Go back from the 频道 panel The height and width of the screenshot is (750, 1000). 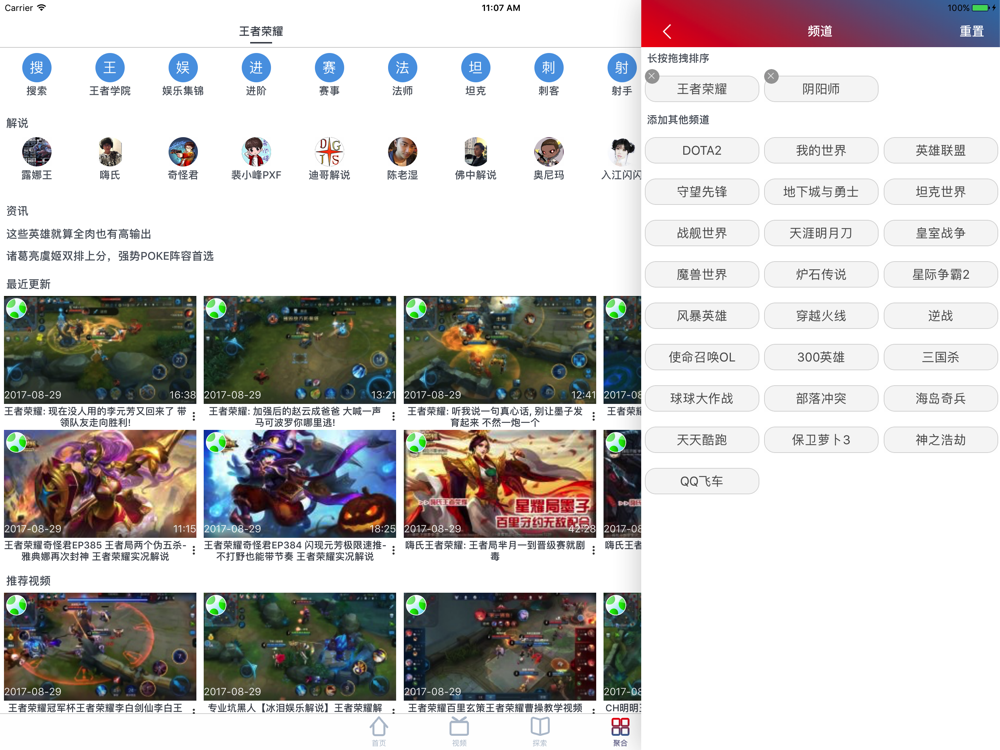(x=667, y=31)
